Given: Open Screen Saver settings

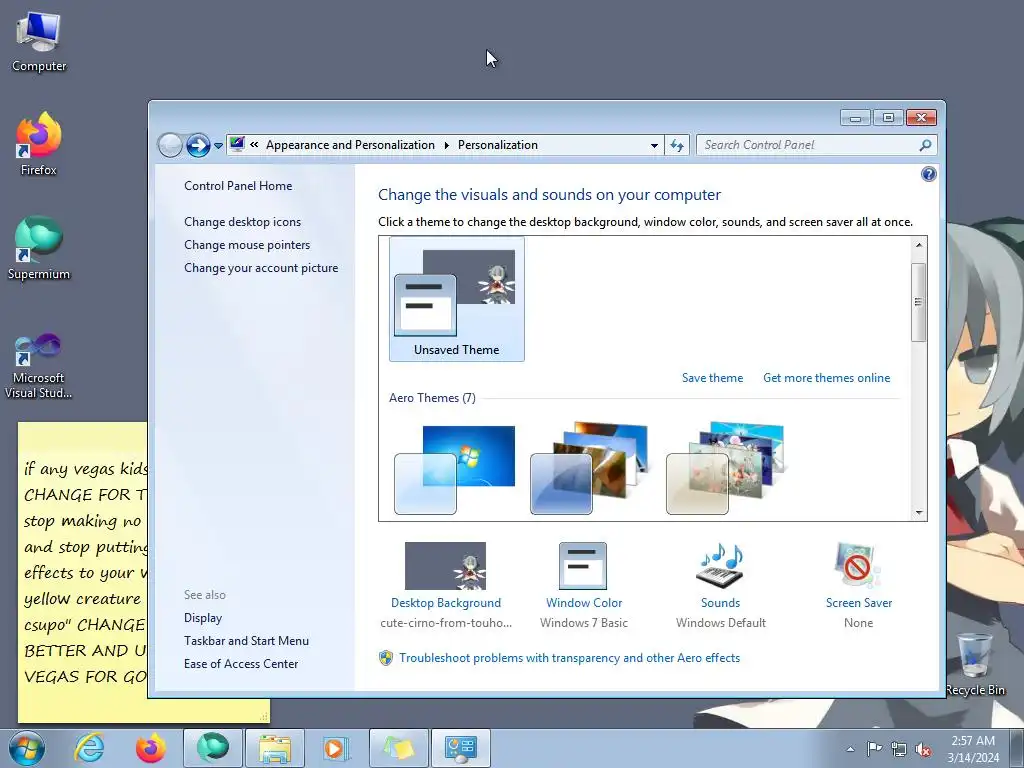Looking at the screenshot, I should point(858,585).
